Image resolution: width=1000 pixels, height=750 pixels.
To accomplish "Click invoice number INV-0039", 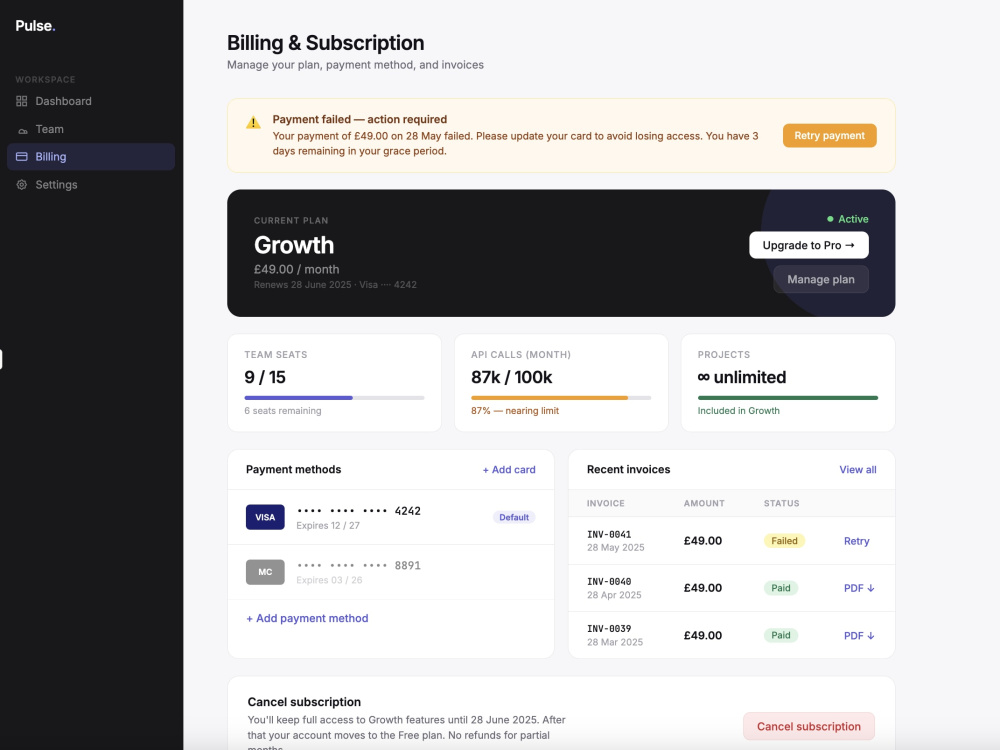I will pos(609,629).
